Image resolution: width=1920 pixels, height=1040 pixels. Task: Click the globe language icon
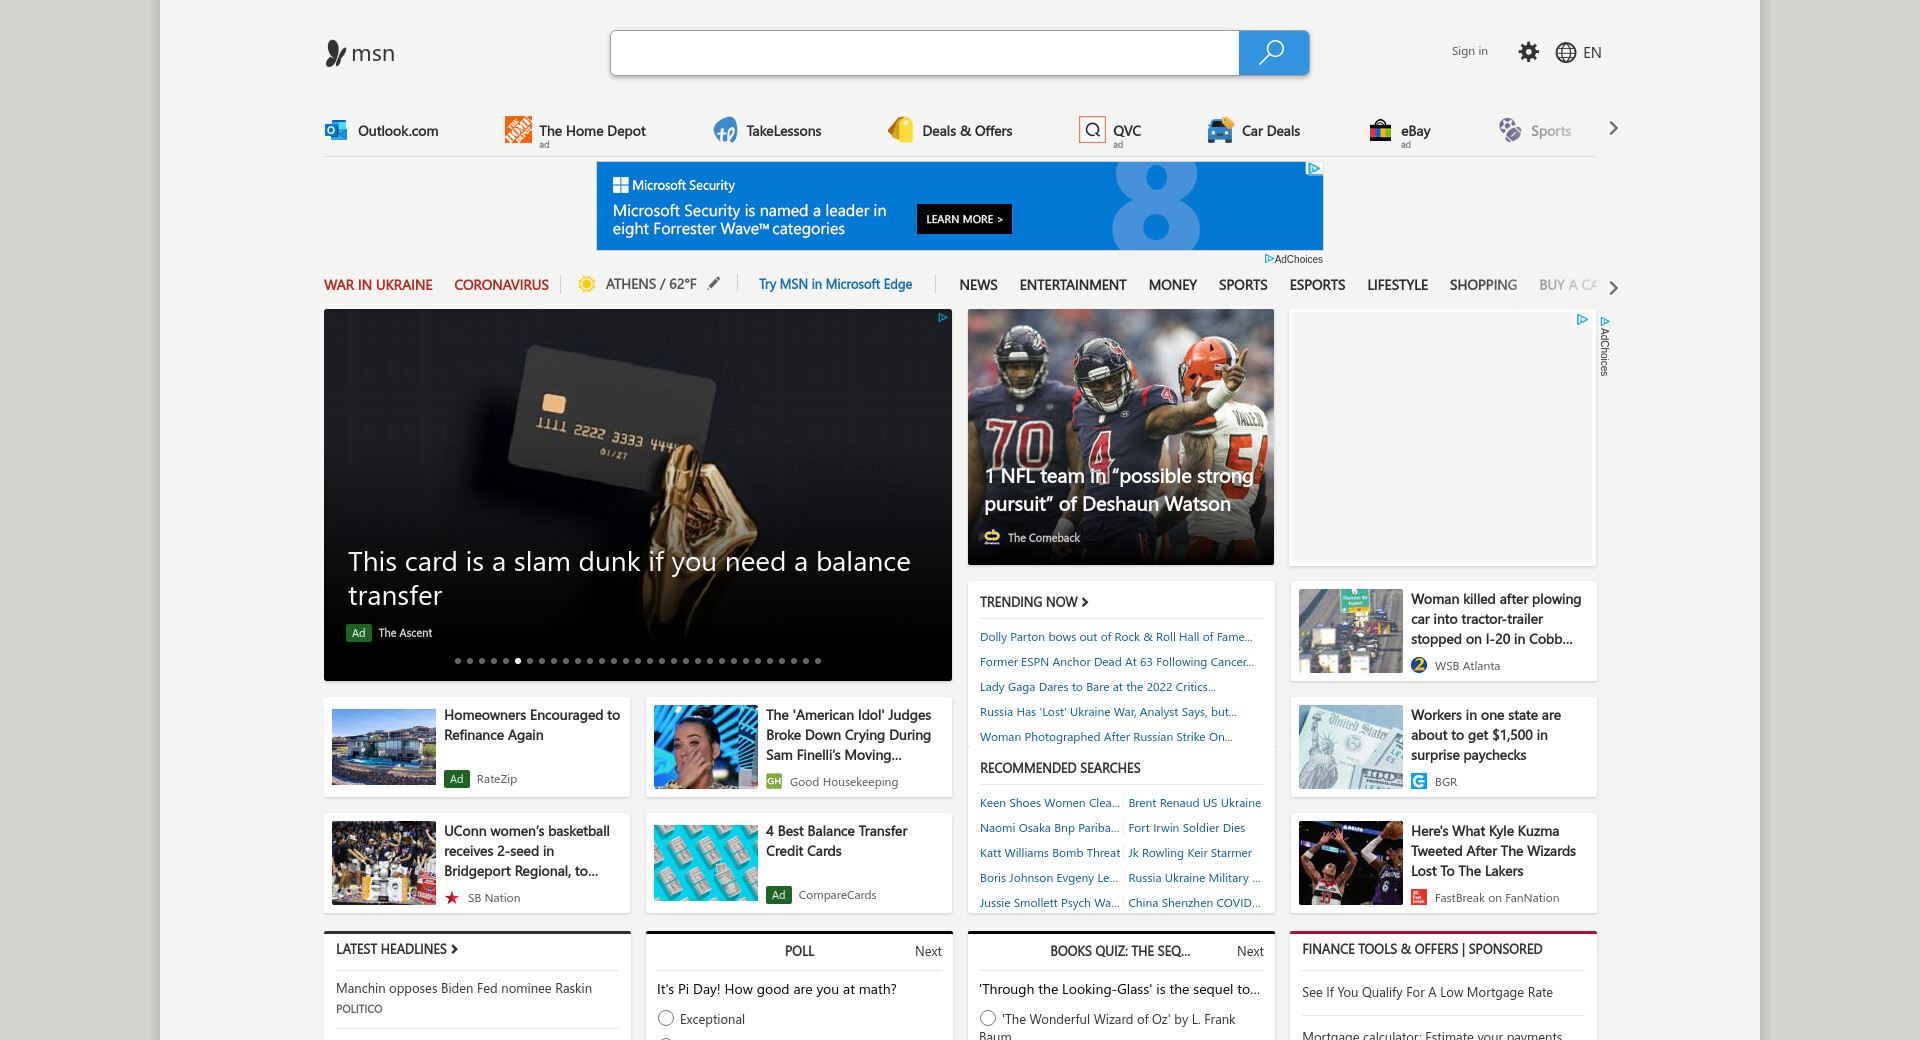pyautogui.click(x=1565, y=53)
